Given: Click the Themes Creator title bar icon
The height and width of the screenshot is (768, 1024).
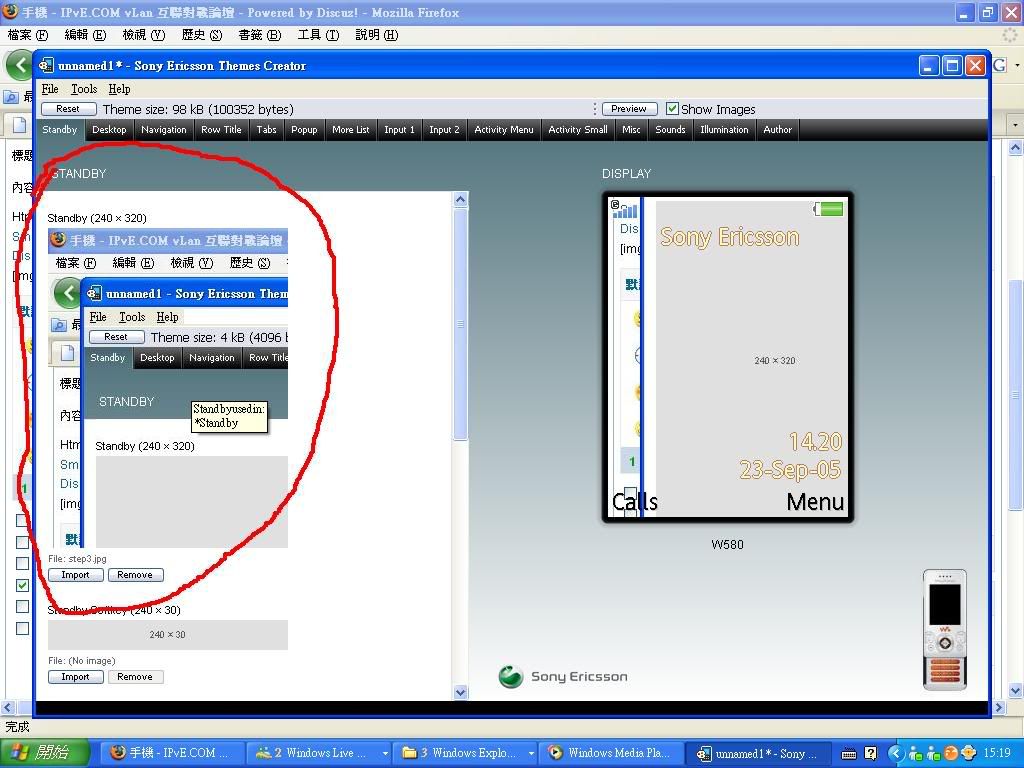Looking at the screenshot, I should 47,66.
